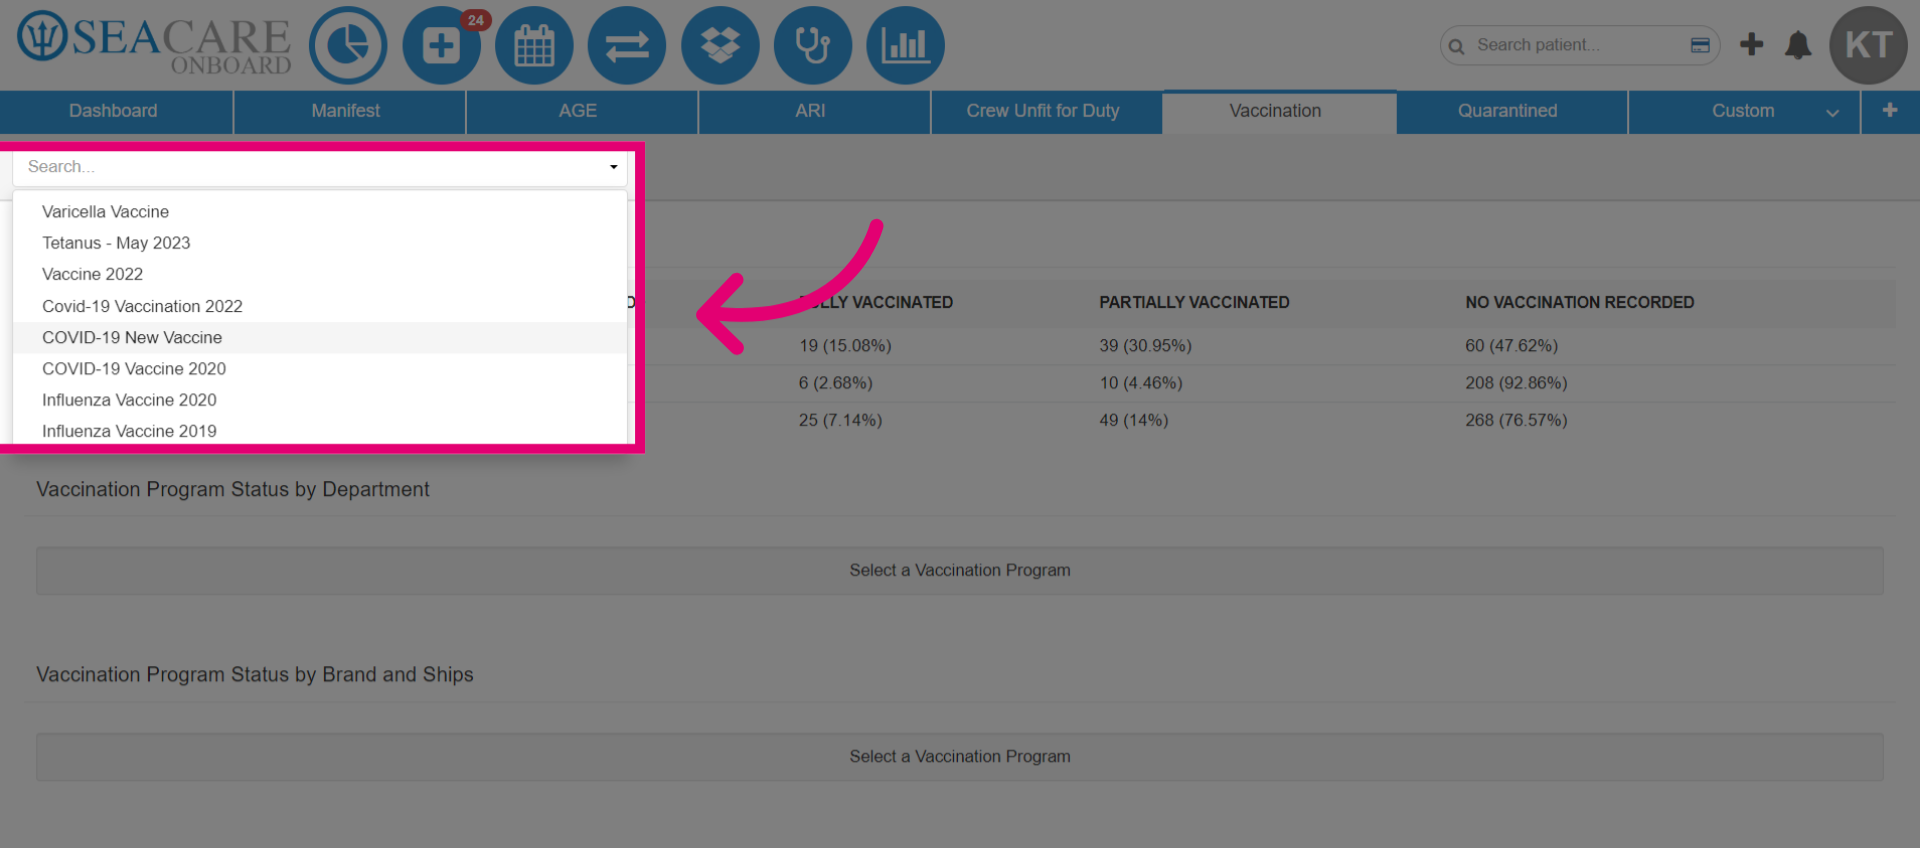This screenshot has width=1920, height=848.
Task: Click the 60 (47.62%) cell
Action: pyautogui.click(x=1511, y=346)
